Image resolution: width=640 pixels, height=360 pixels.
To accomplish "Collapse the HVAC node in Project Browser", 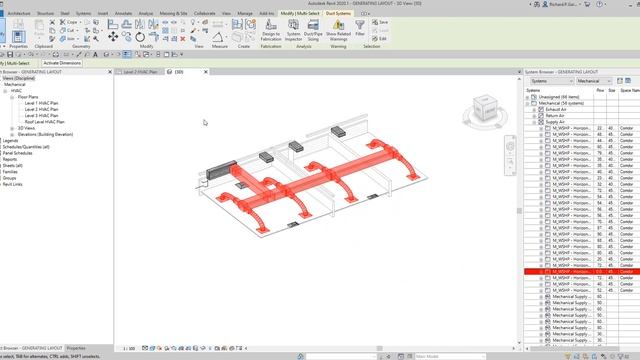I will (x=5, y=91).
